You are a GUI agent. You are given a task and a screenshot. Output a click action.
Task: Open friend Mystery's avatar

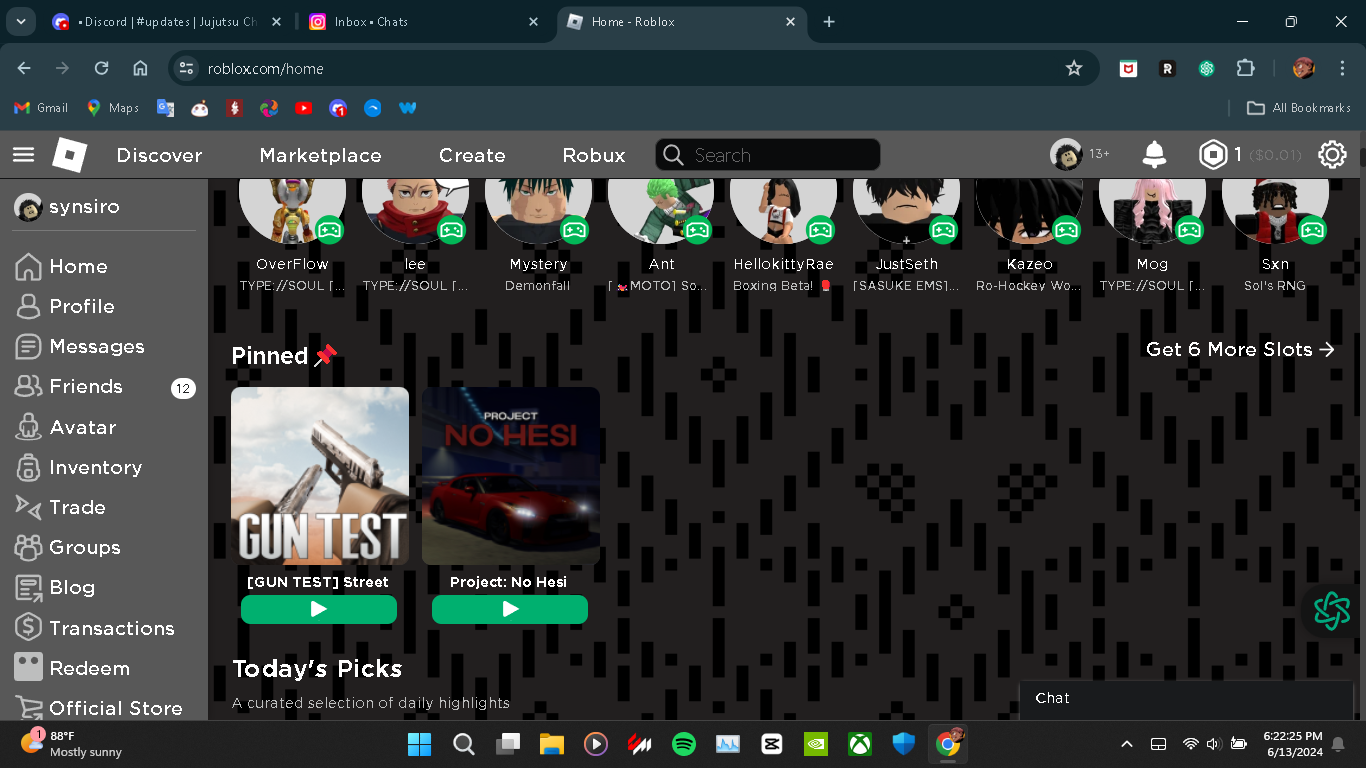coord(538,211)
